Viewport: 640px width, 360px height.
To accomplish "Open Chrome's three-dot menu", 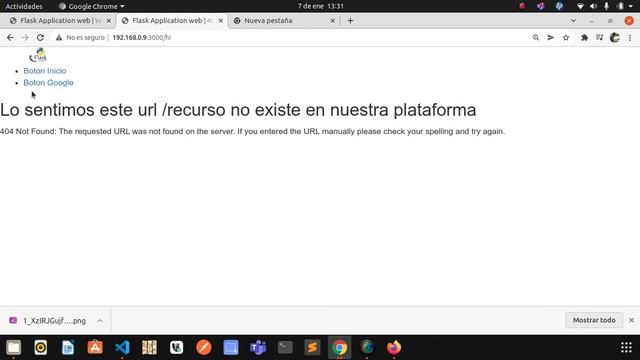I will click(630, 38).
